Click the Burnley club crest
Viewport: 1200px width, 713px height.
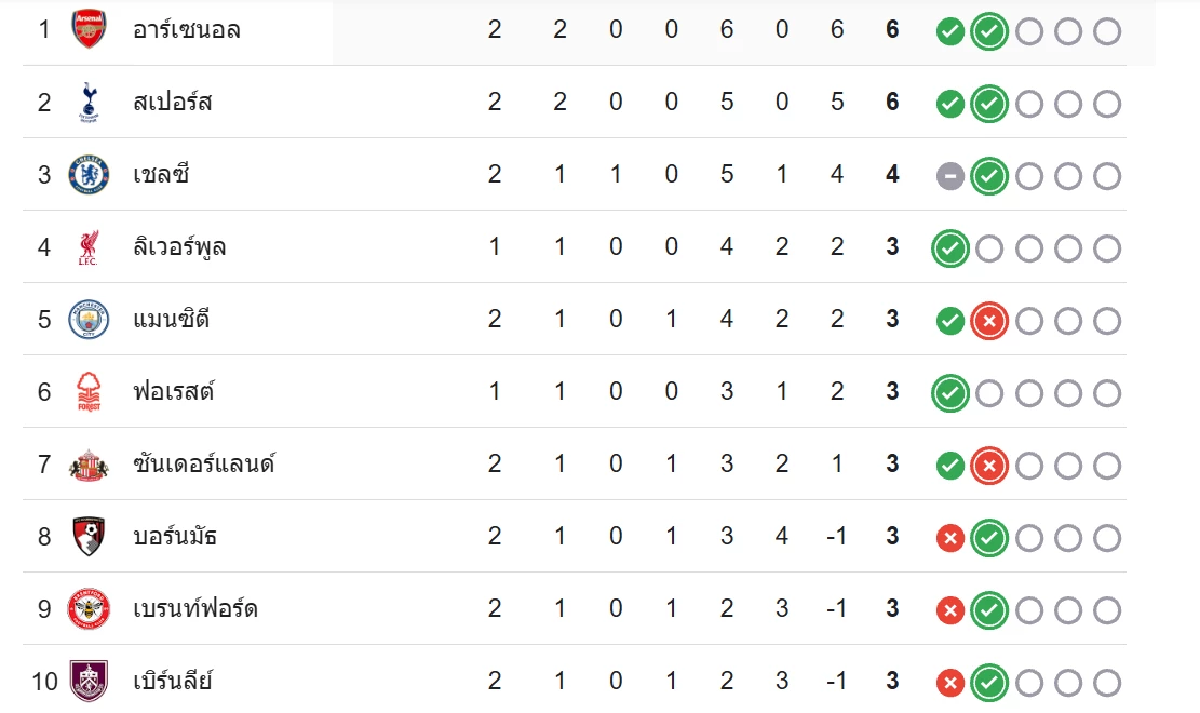88,681
